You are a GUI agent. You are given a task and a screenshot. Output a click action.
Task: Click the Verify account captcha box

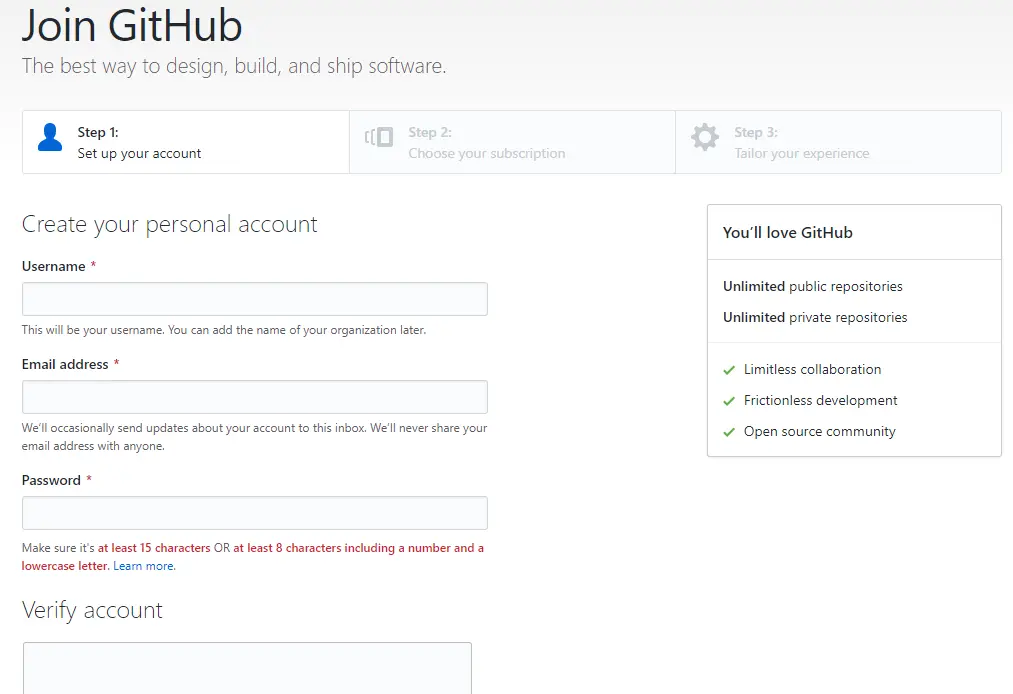[247, 668]
